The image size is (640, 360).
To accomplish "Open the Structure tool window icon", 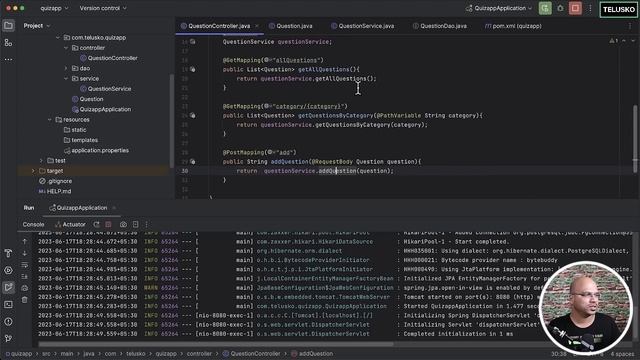I will click(8, 42).
